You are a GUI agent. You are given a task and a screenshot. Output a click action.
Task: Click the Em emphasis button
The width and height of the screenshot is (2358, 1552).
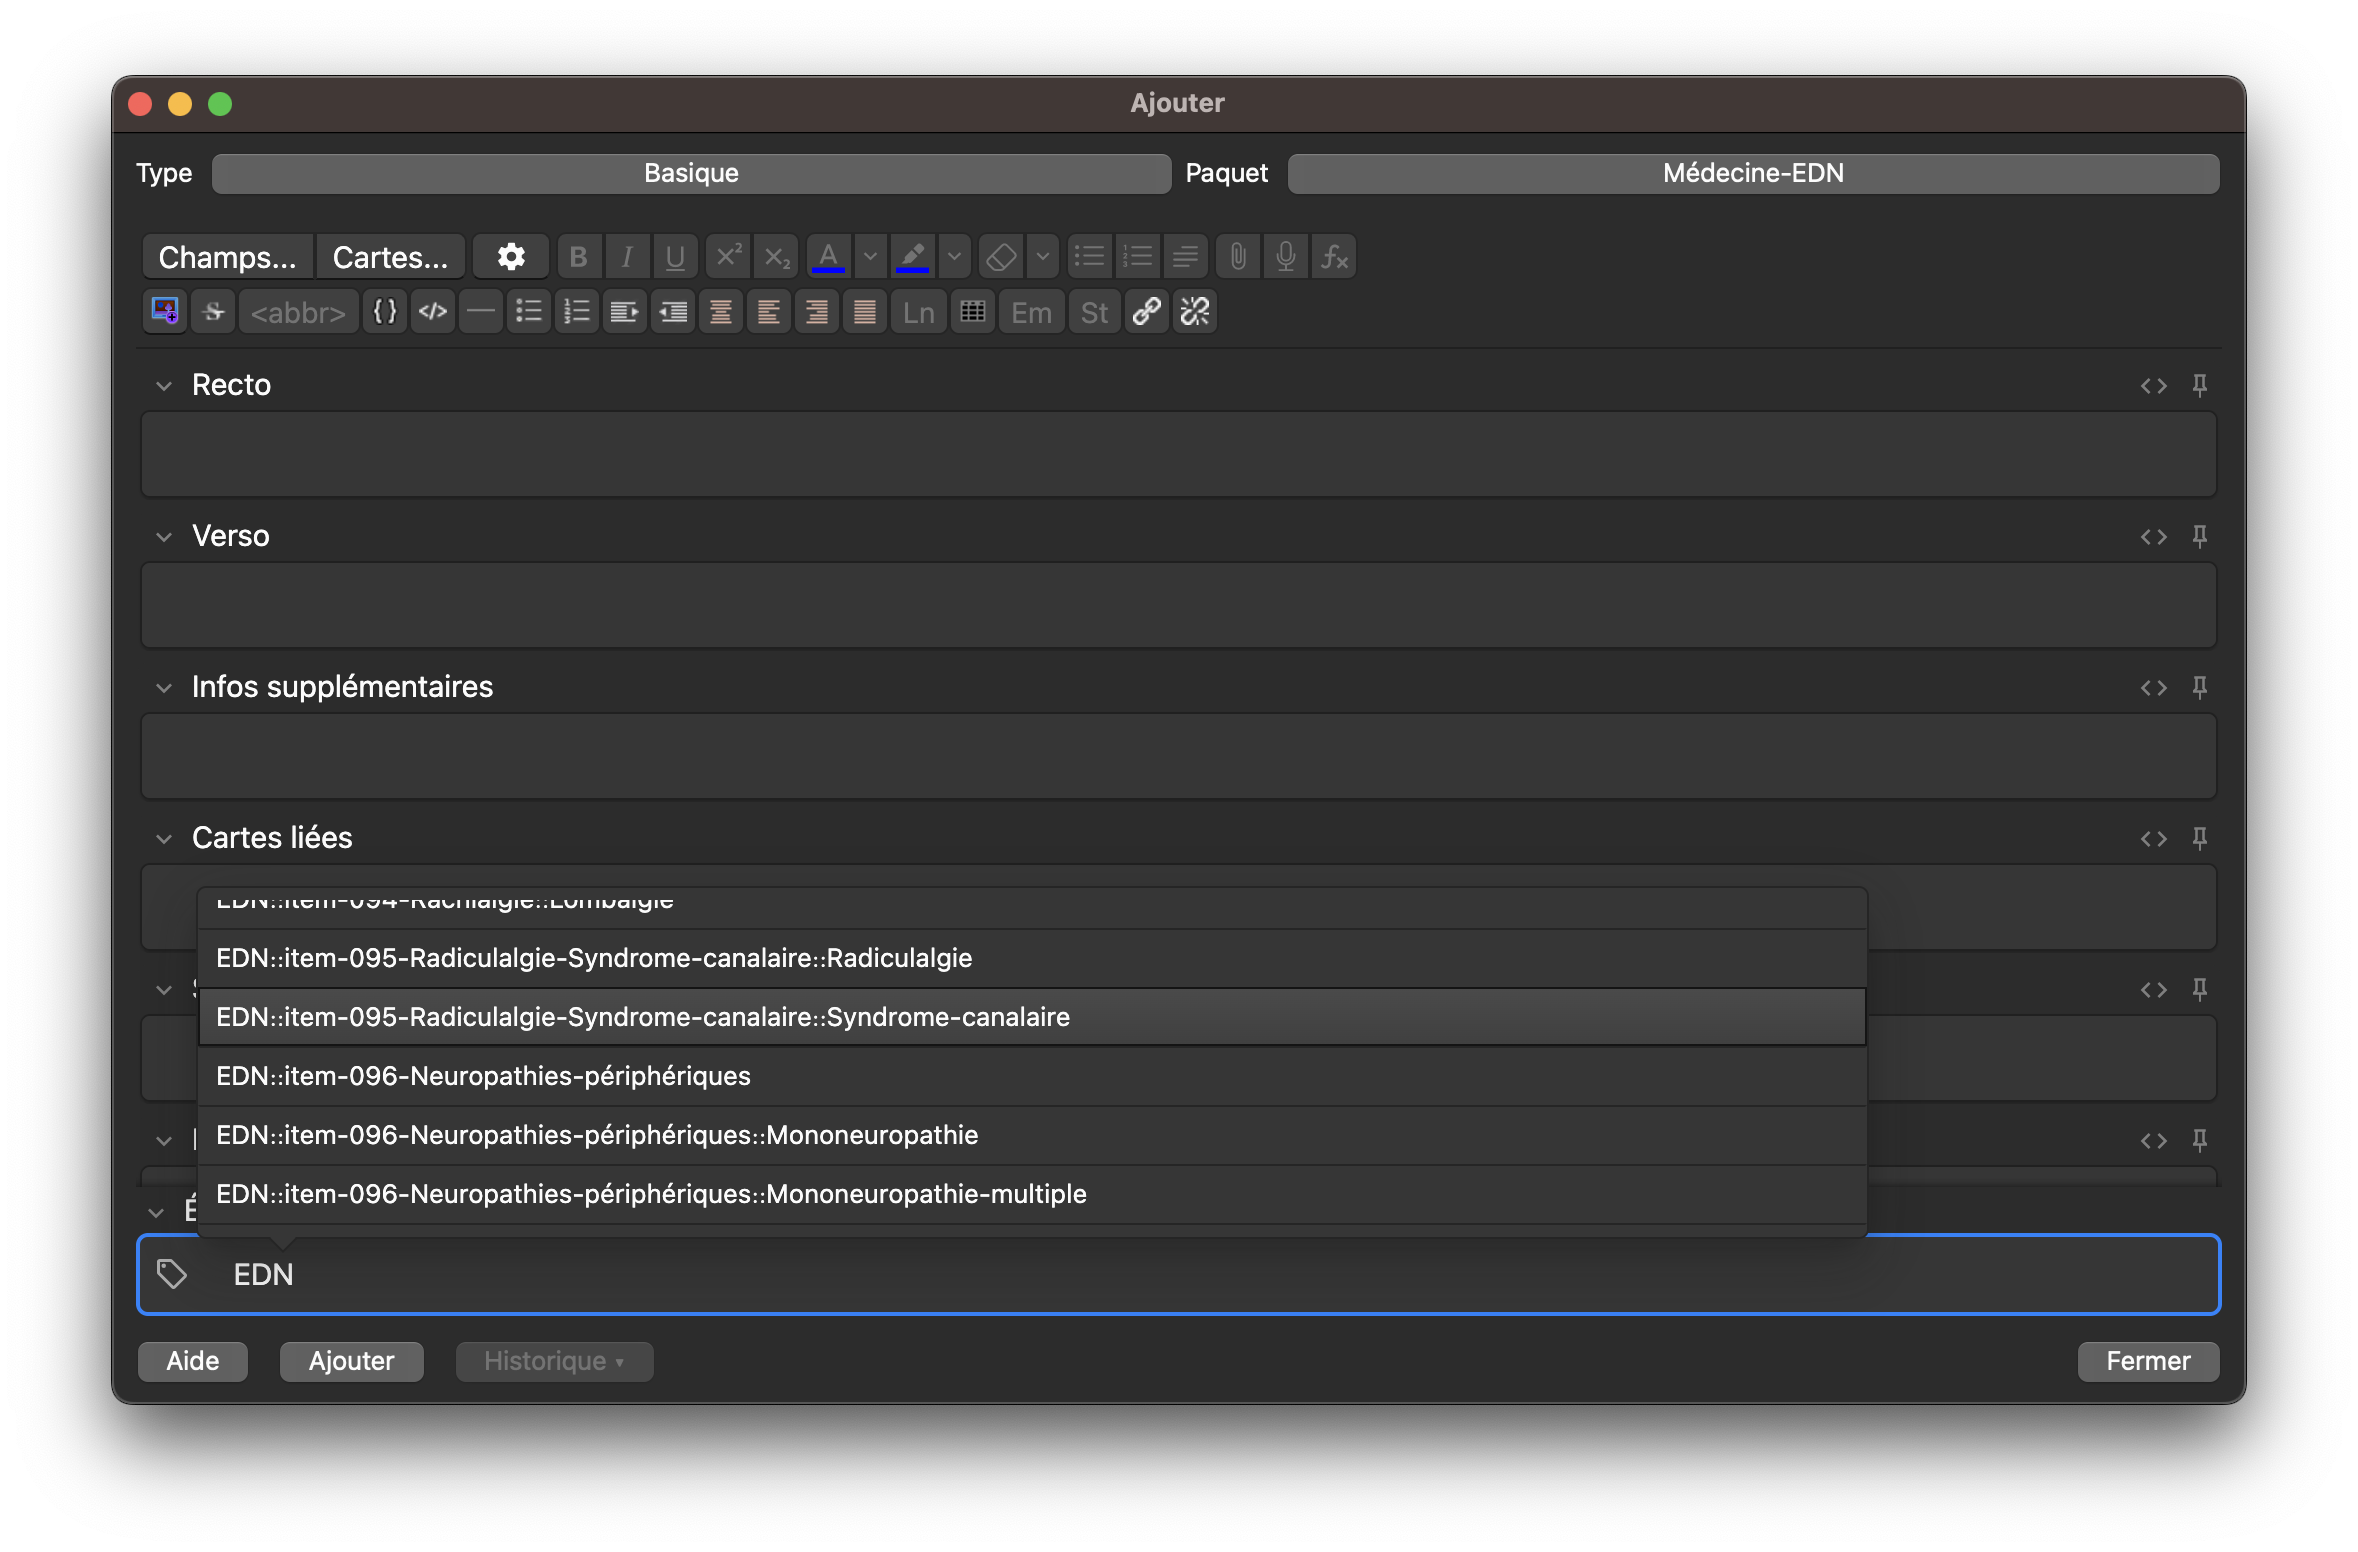1031,312
